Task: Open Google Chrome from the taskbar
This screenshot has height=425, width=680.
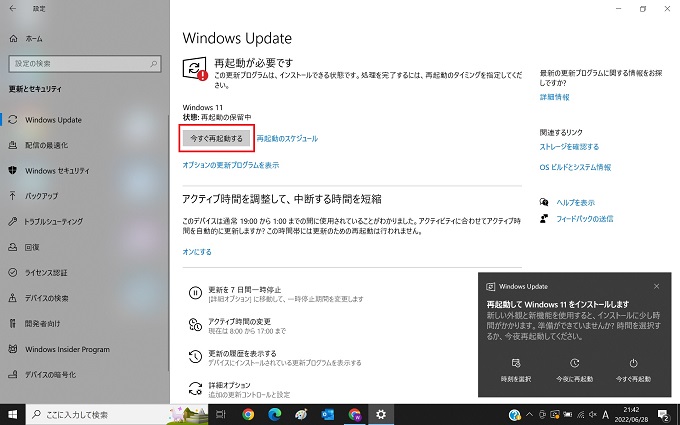Action: 248,415
